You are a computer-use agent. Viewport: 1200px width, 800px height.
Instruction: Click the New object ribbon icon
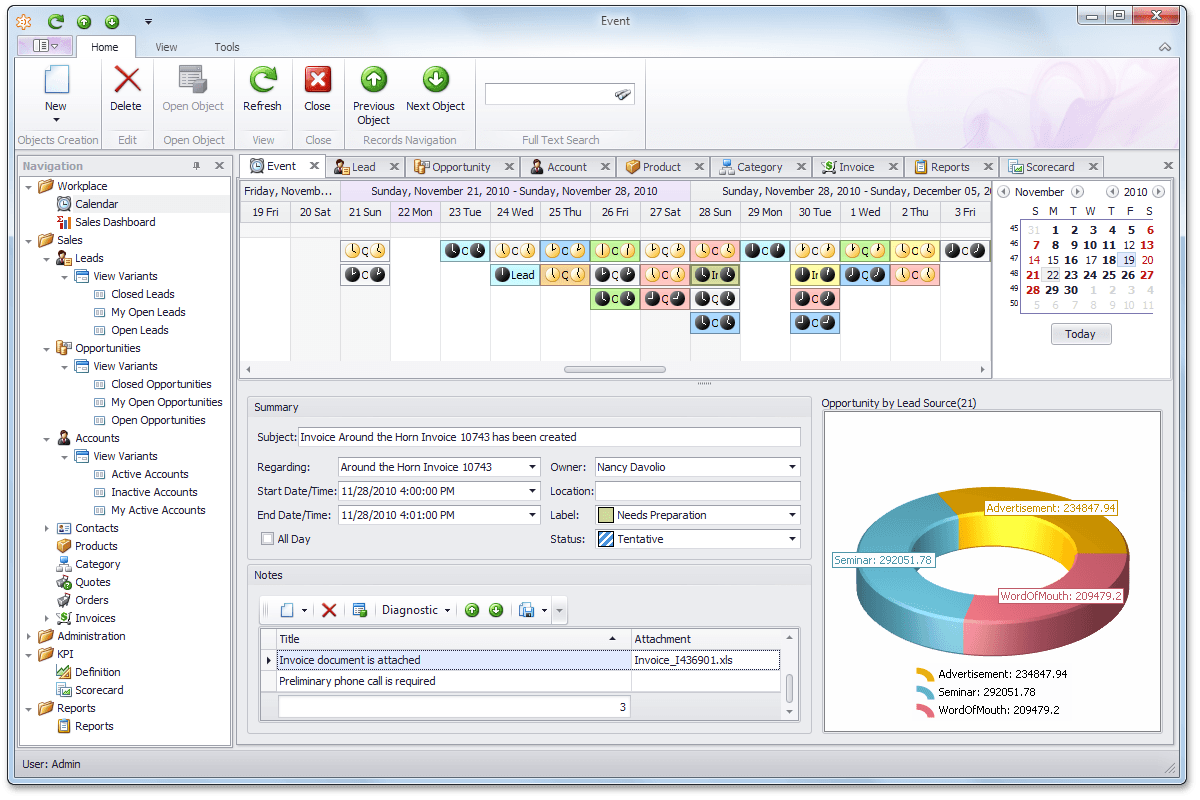56,82
